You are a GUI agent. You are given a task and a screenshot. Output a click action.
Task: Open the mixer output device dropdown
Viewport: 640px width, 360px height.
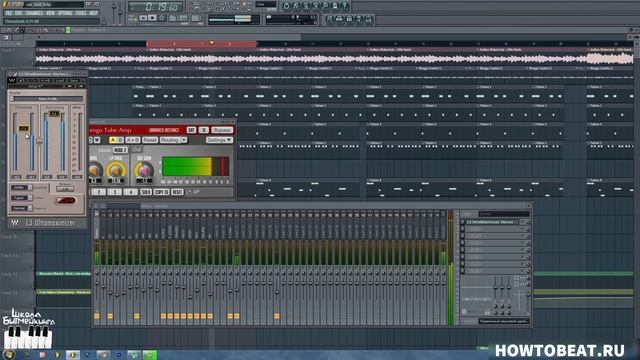[x=504, y=321]
